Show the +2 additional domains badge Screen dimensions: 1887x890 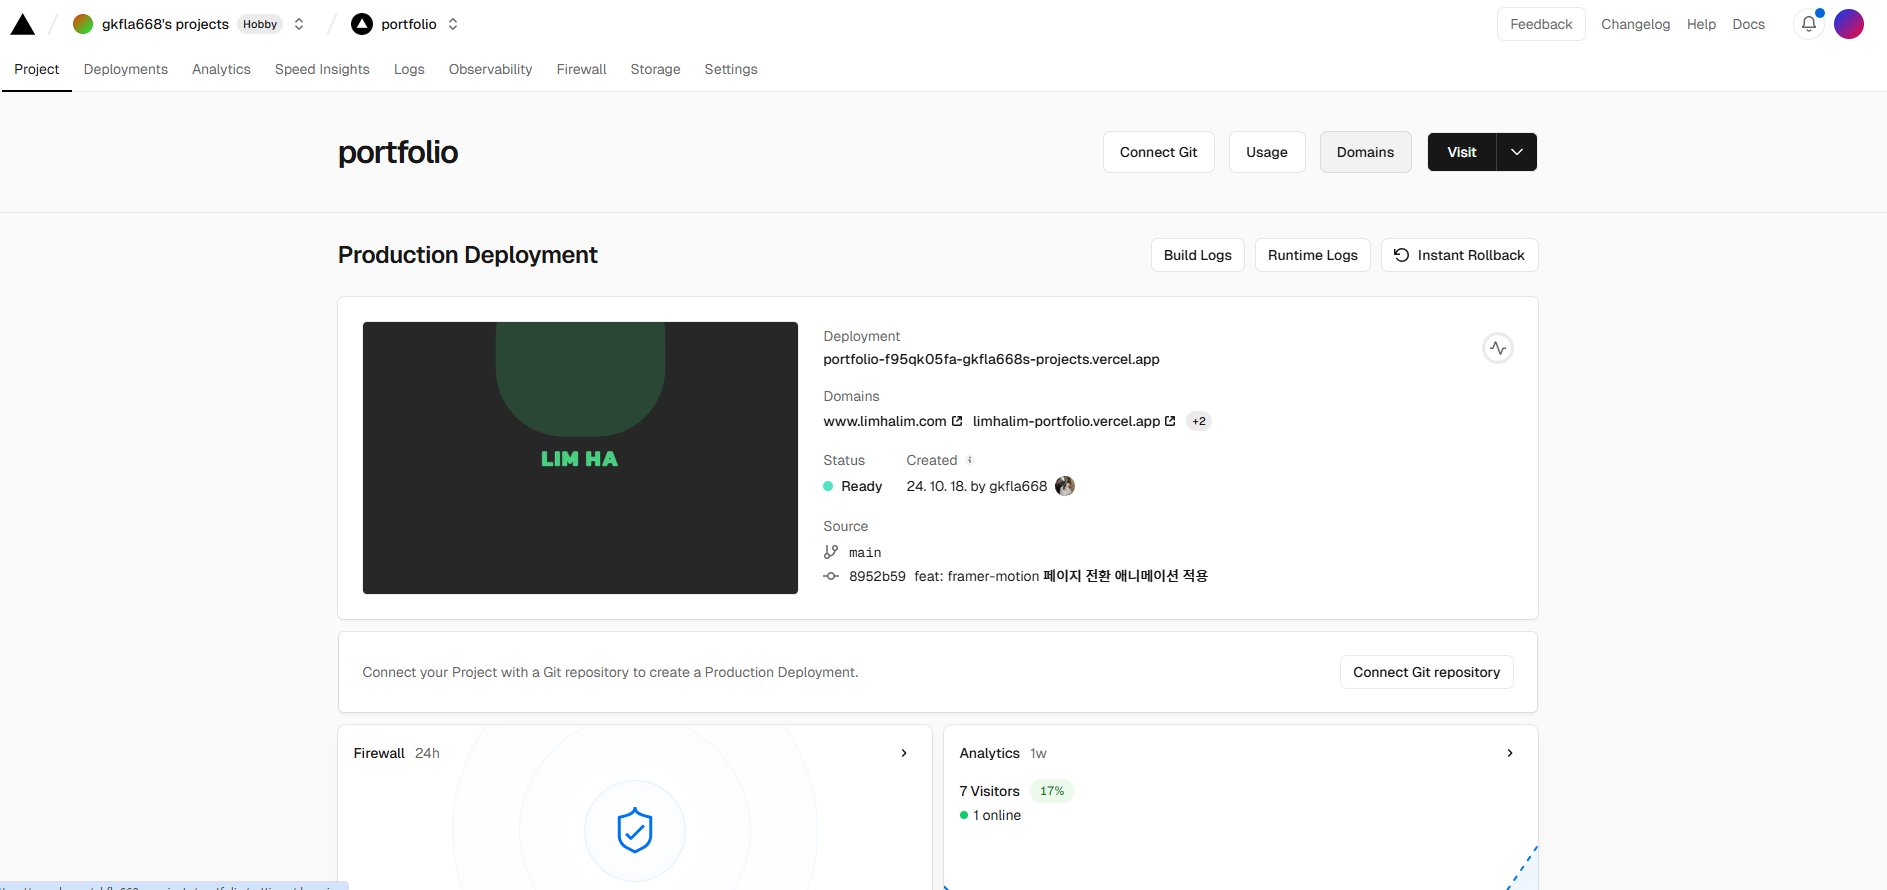pos(1199,421)
